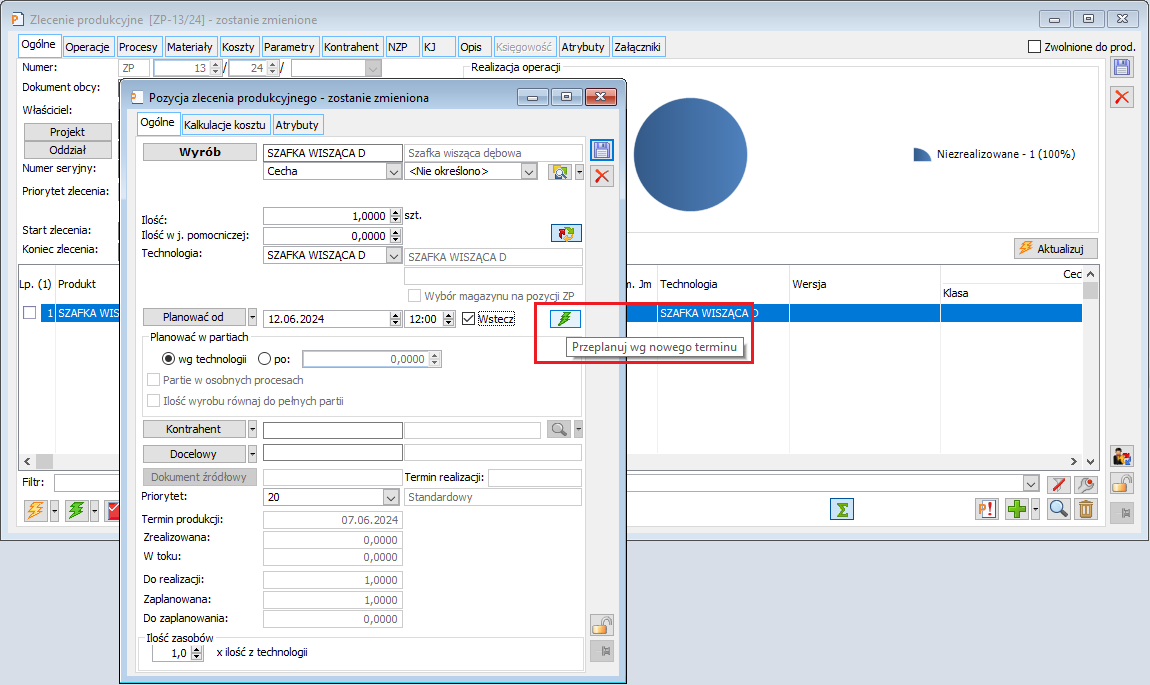
Task: Switch to Kalkulacje kosztu tab
Action: coord(224,125)
